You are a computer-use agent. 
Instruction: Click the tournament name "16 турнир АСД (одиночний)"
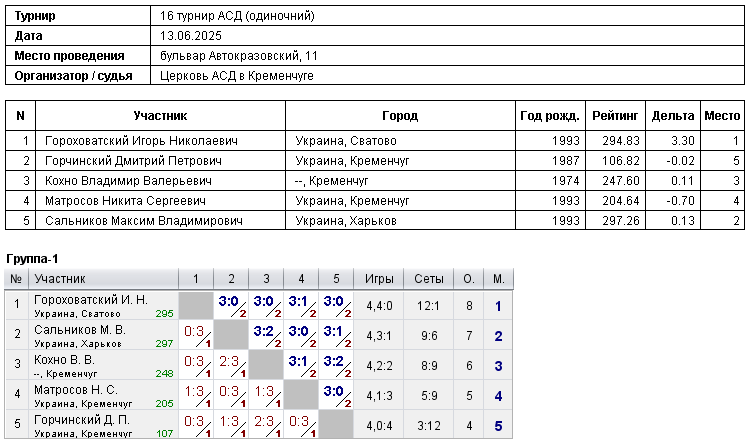237,16
